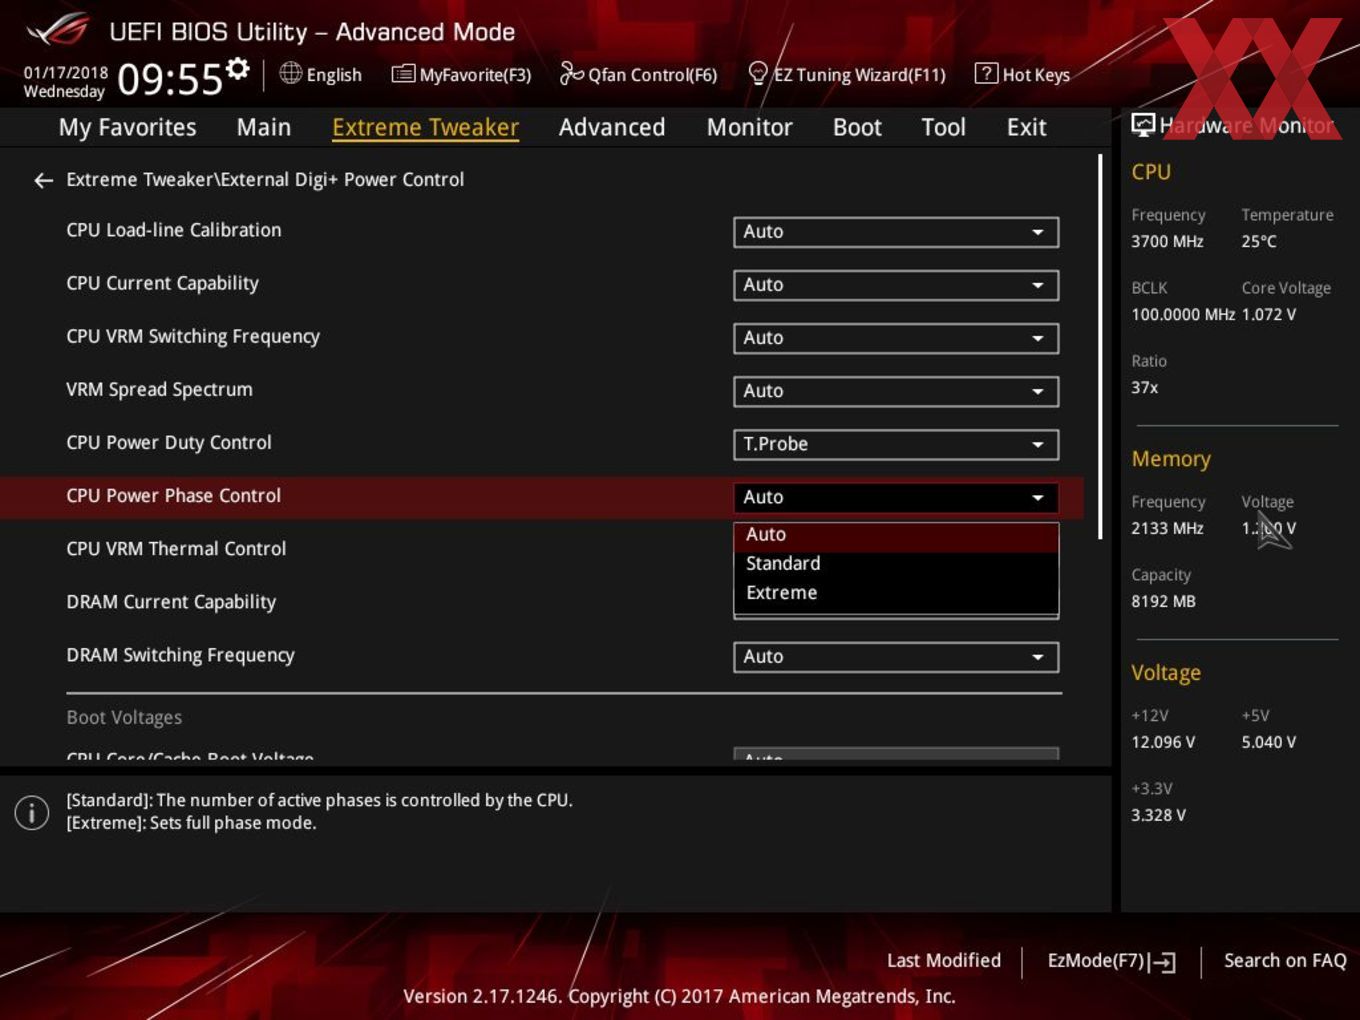The image size is (1360, 1020).
Task: Click the 100.0000 MHz BCLK value
Action: click(x=1183, y=314)
